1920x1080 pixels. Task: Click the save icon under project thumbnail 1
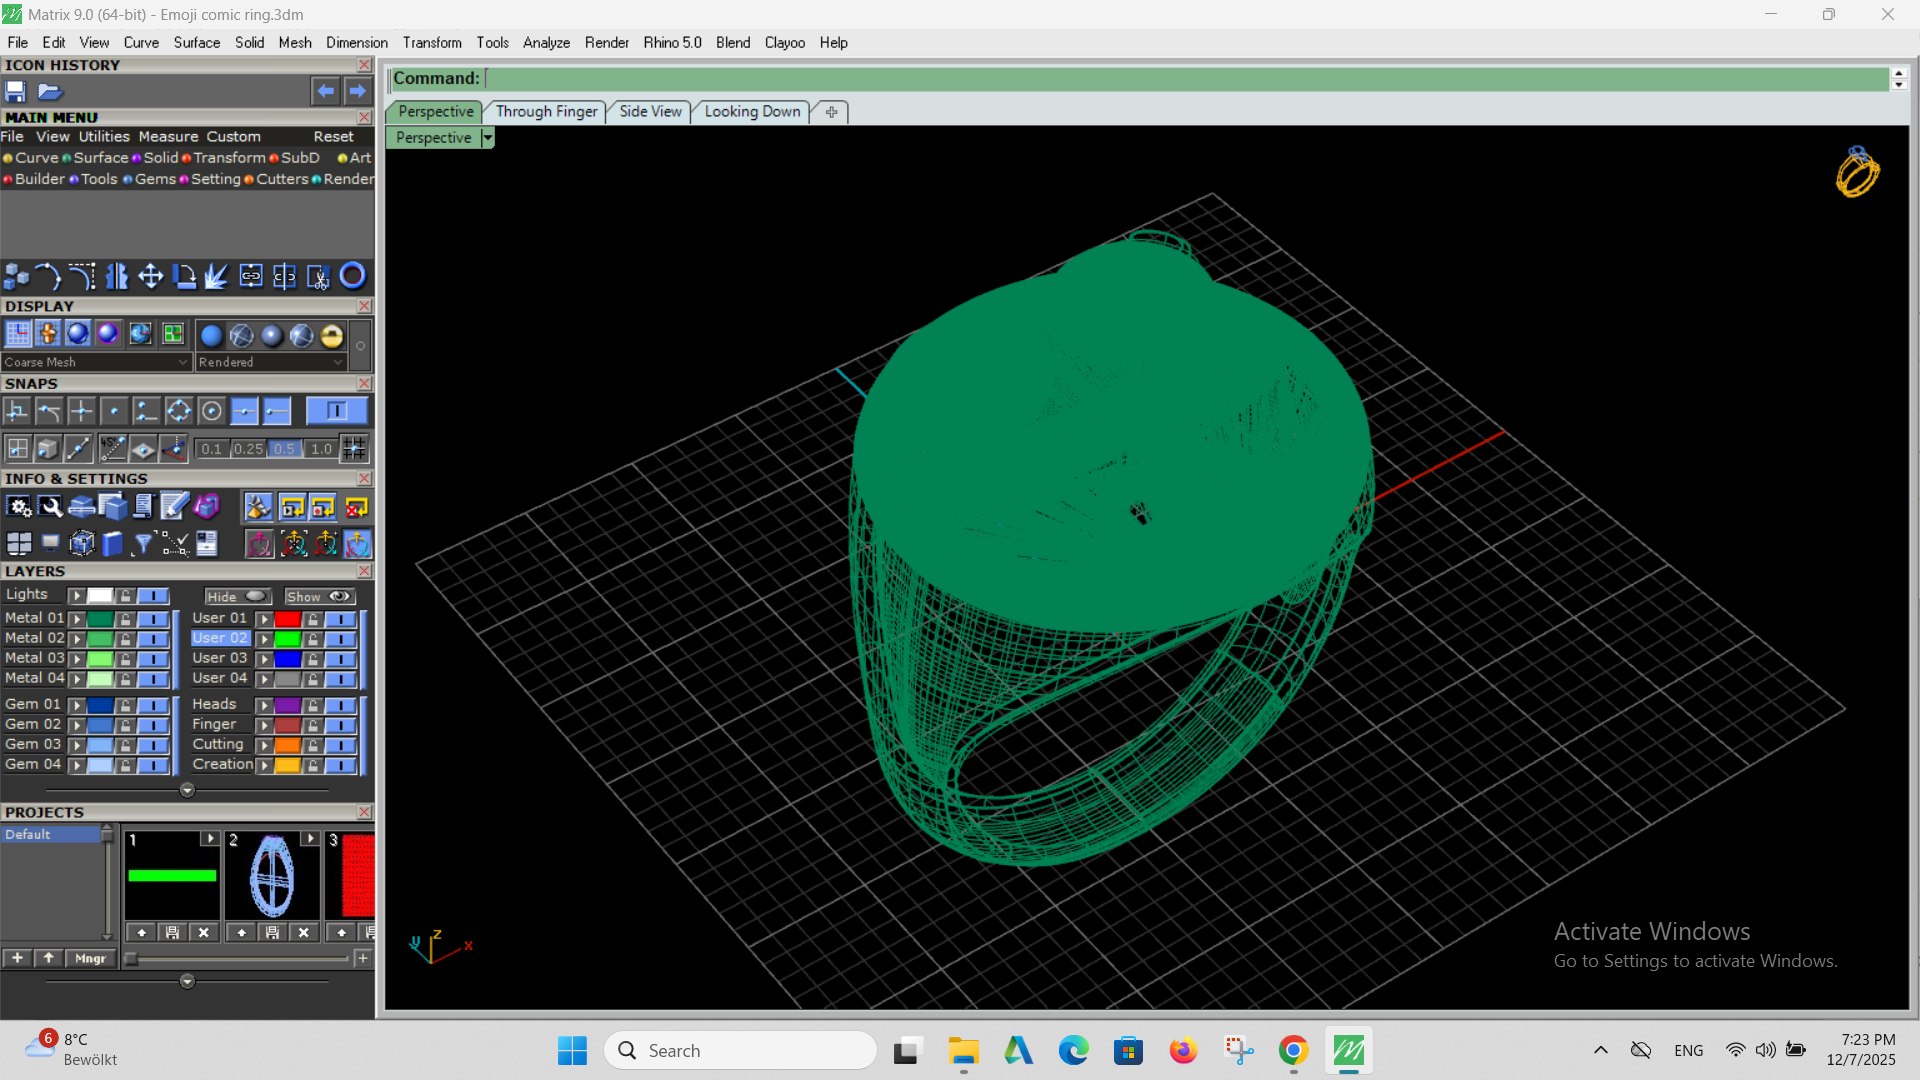(172, 932)
